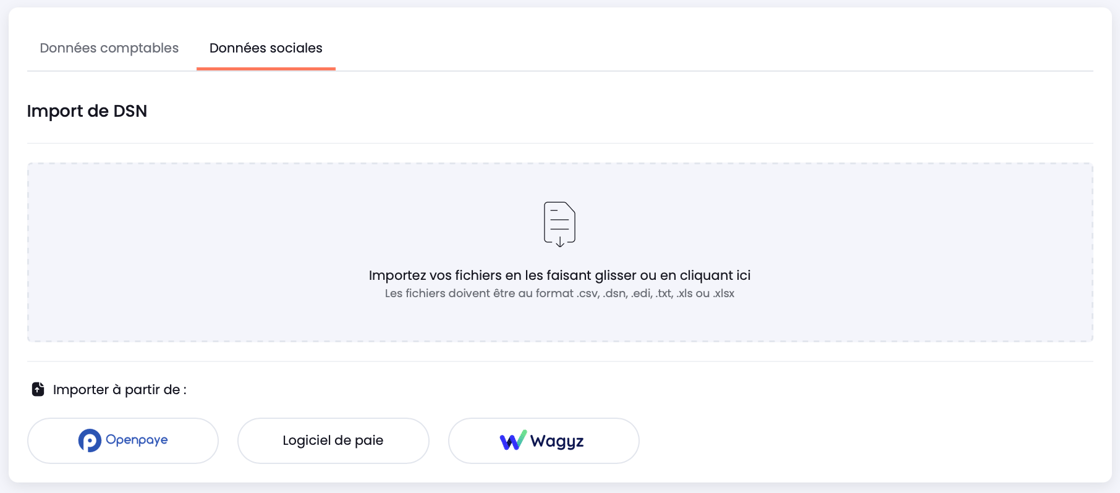Click the '.dsn' mention in format hint
Viewport: 1120px width, 493px height.
614,294
